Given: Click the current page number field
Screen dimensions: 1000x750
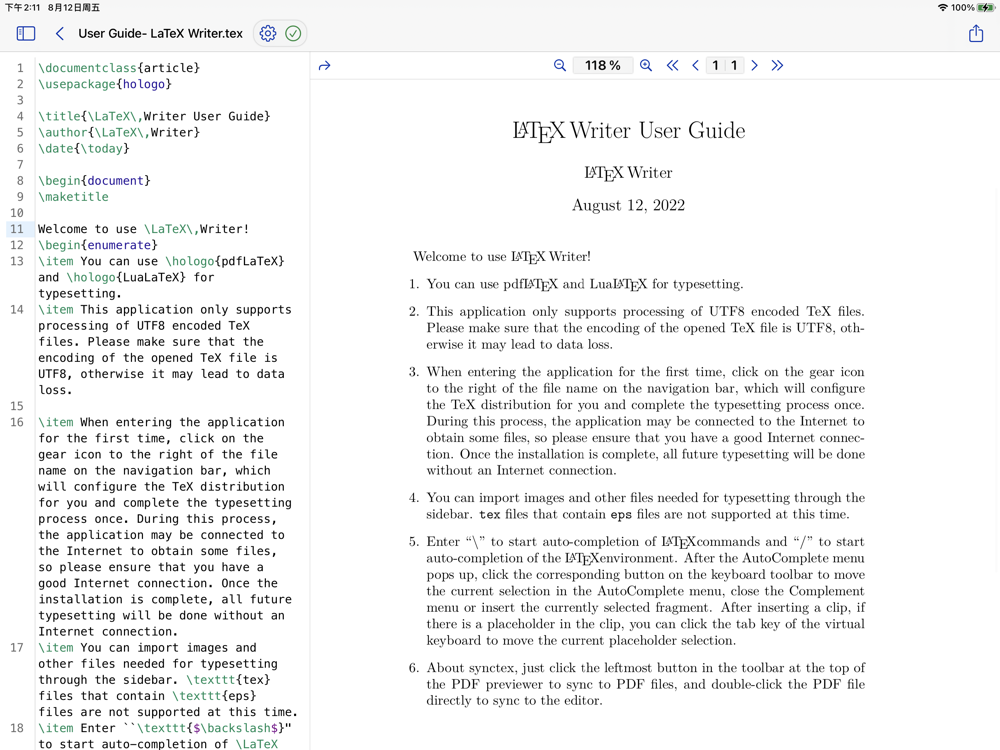Looking at the screenshot, I should click(x=715, y=65).
